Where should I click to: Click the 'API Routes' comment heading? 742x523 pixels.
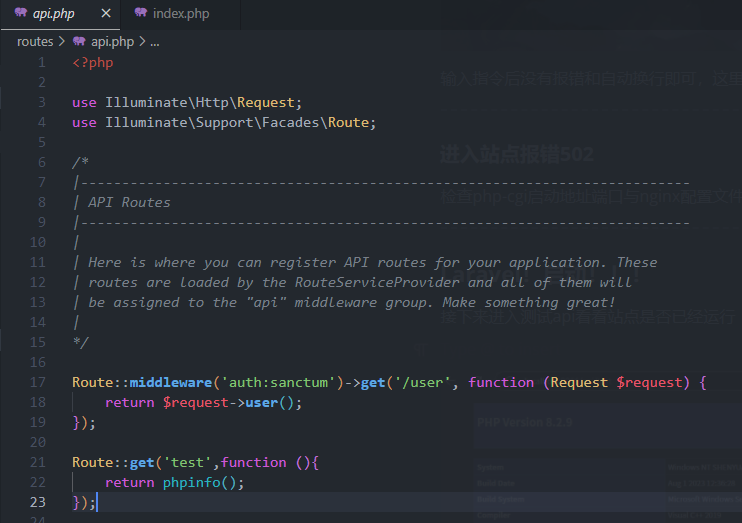point(129,202)
